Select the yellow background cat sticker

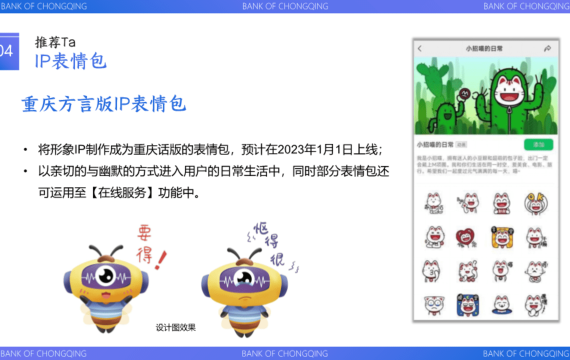pos(502,237)
